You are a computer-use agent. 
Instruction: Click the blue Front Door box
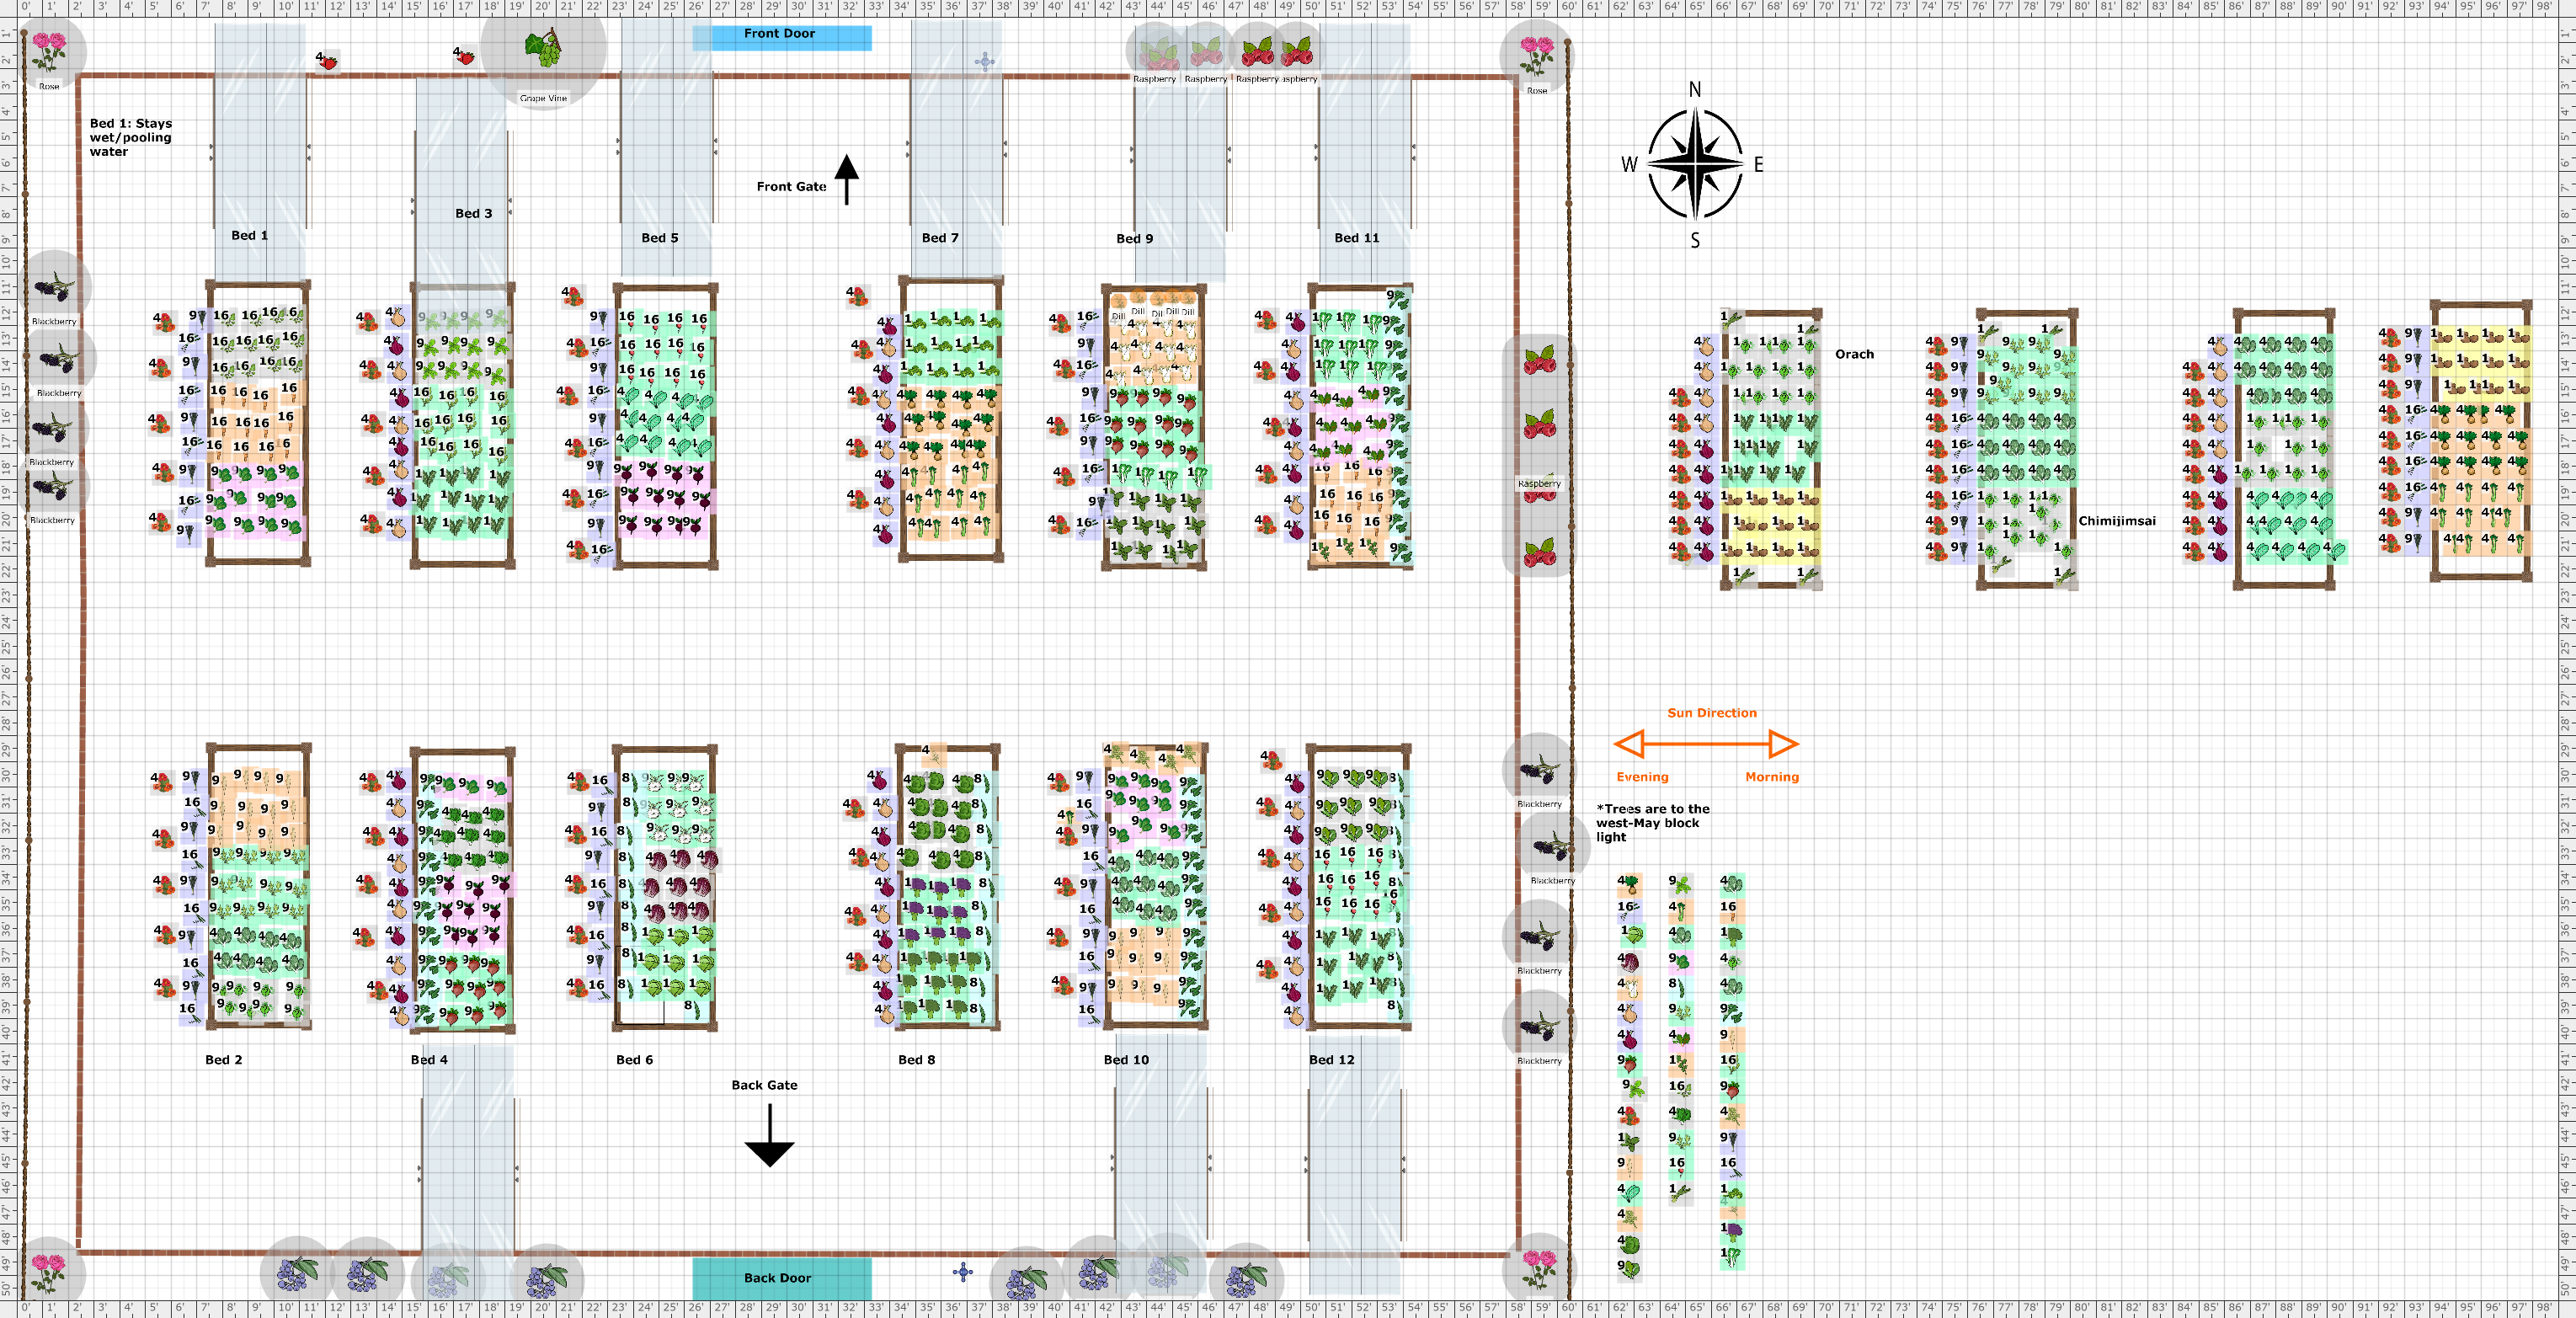coord(781,36)
